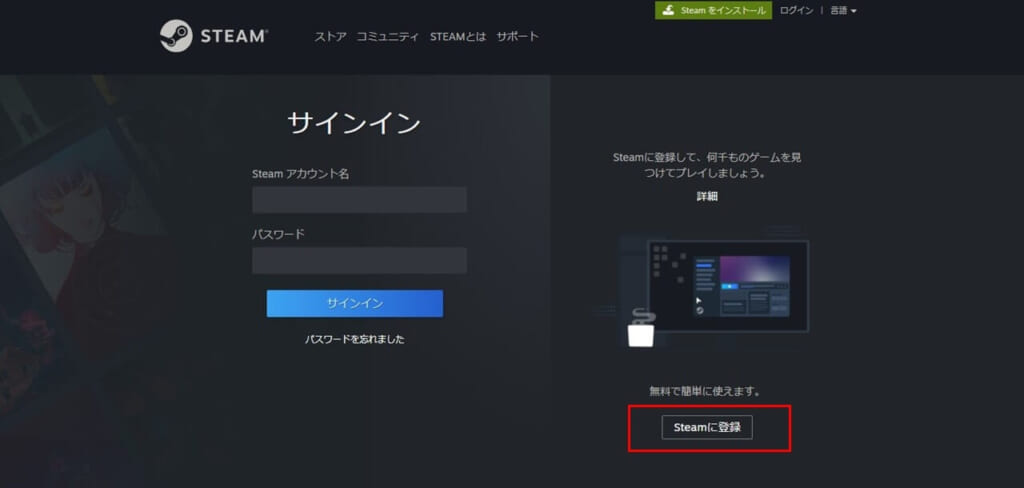The image size is (1024, 488).
Task: Click the Steam client illustration image
Action: coord(705,289)
